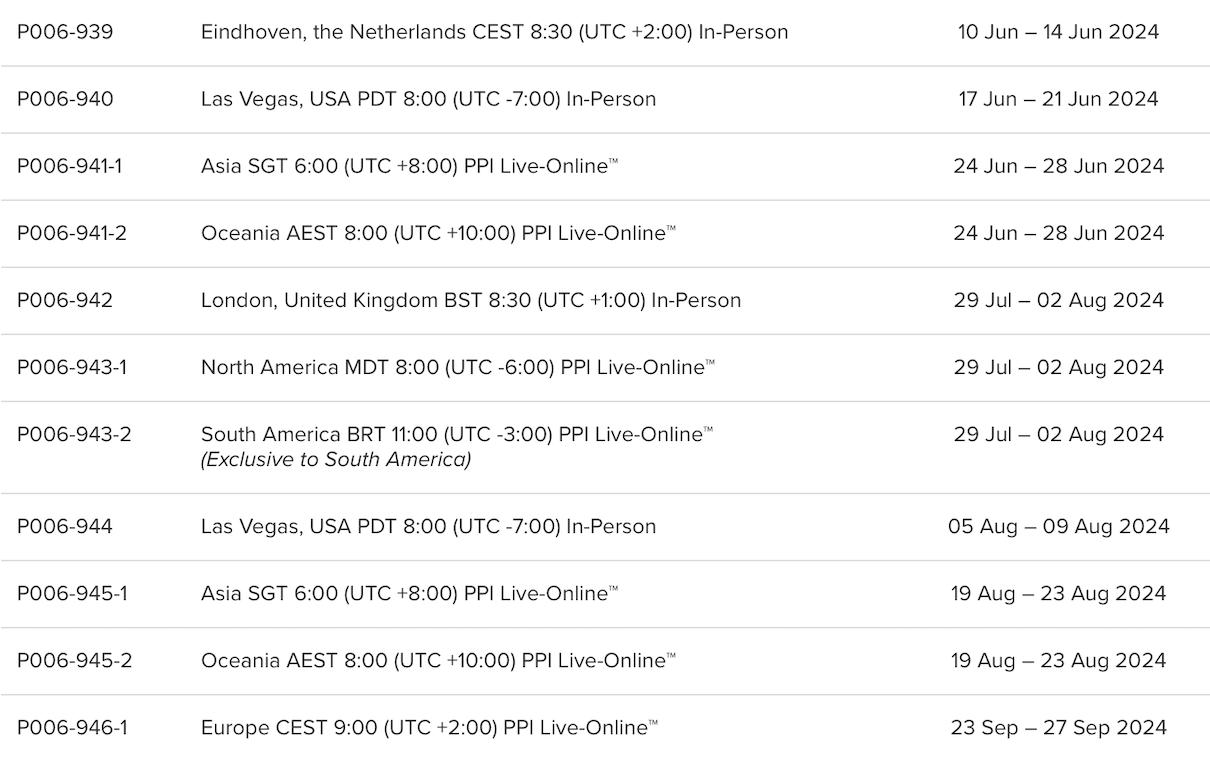This screenshot has height=761, width=1210.
Task: Open course code P006-940
Action: [x=65, y=99]
